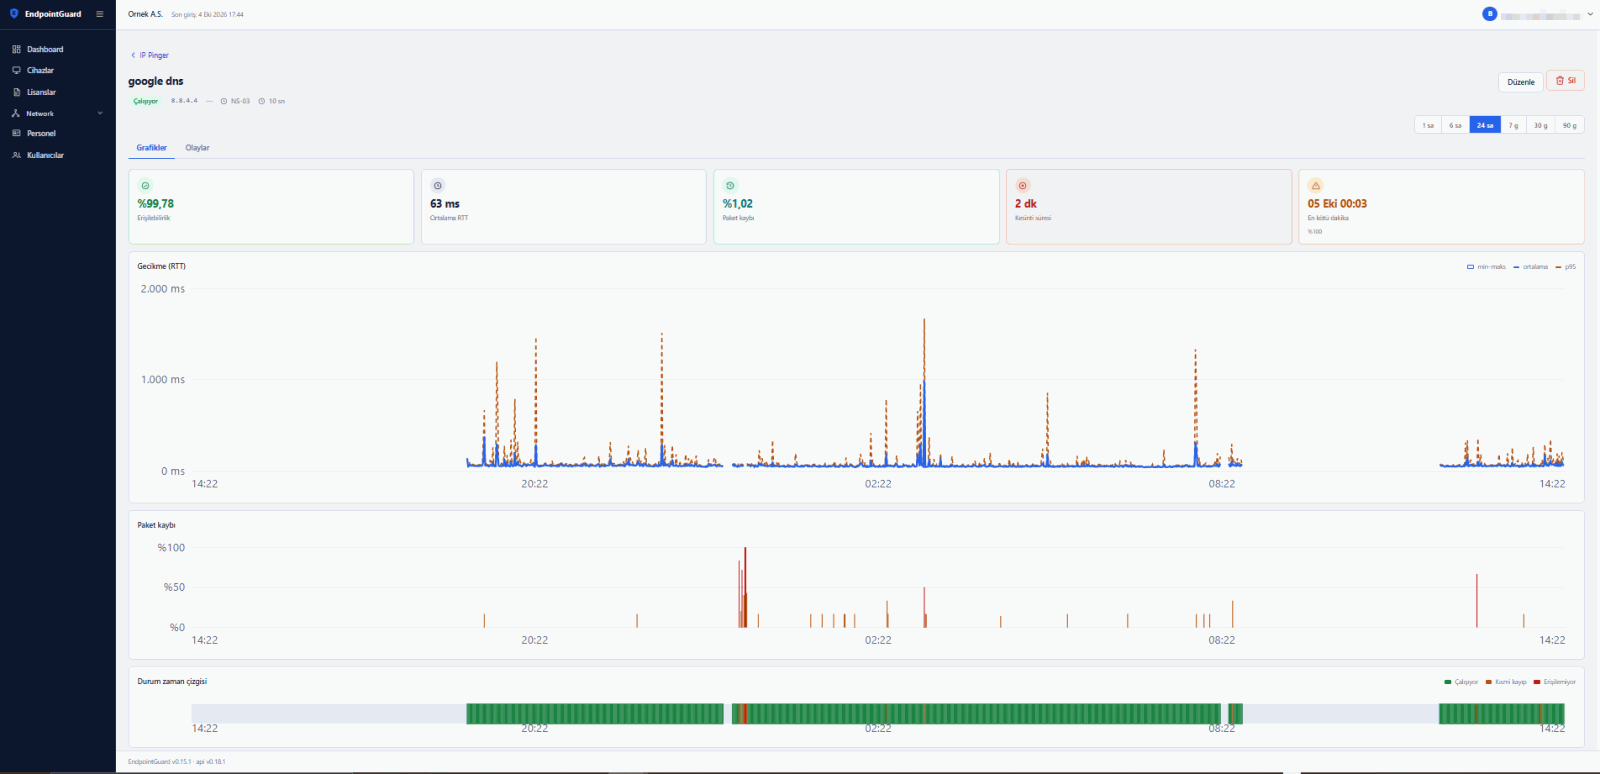Viewport: 1600px width, 774px height.
Task: Toggle the min-maks legend swatch
Action: [x=1470, y=267]
